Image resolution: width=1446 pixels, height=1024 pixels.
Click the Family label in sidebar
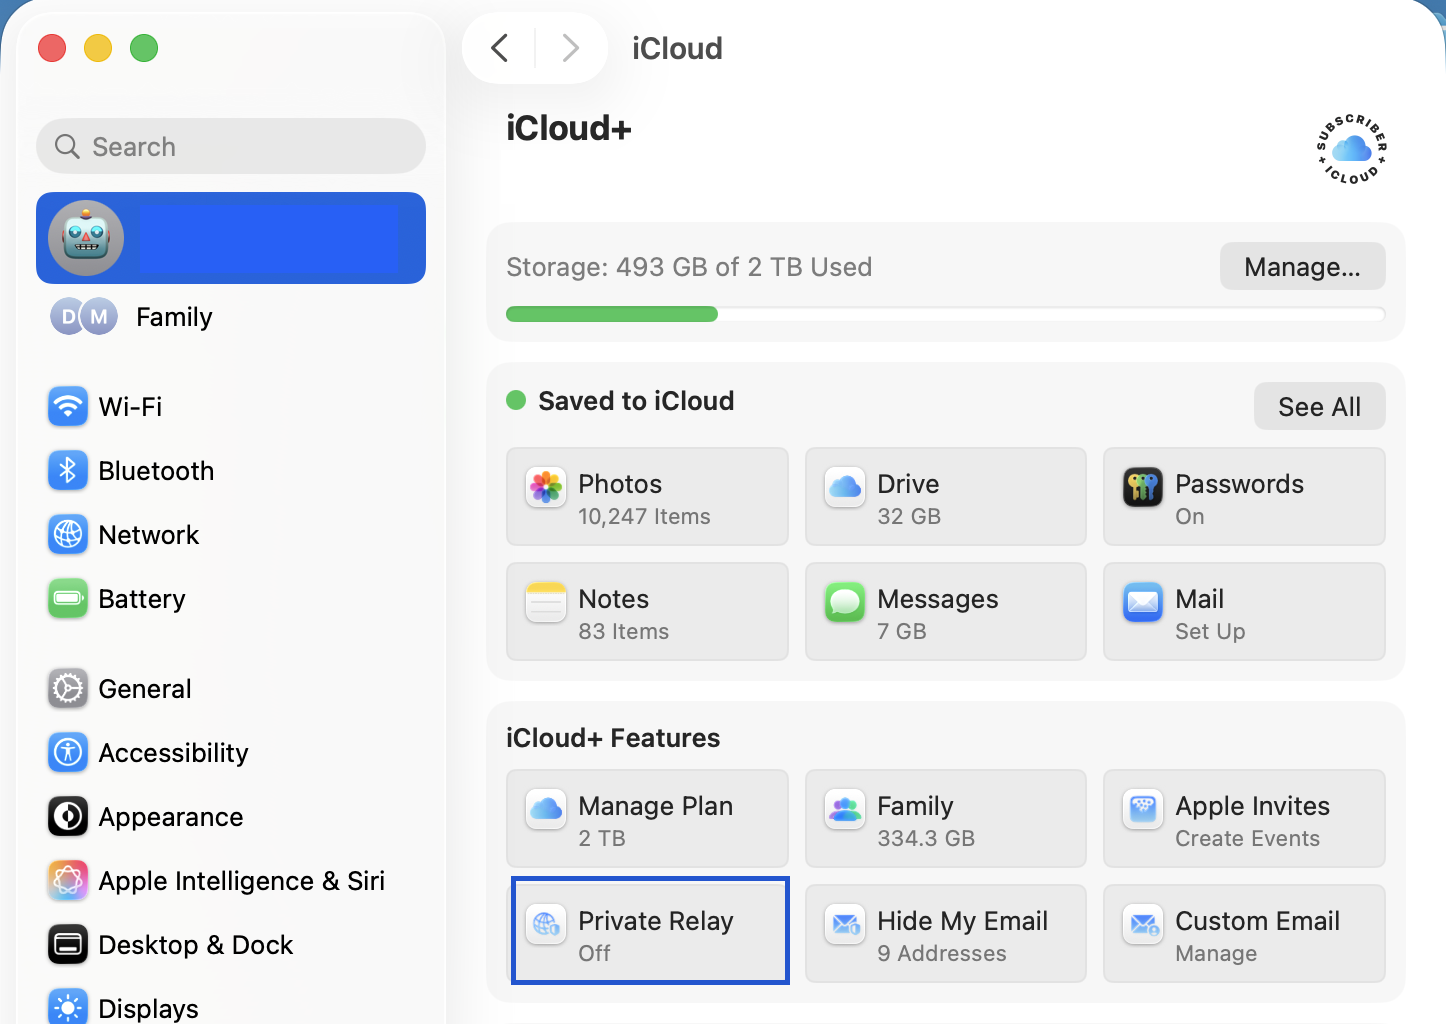pos(174,317)
